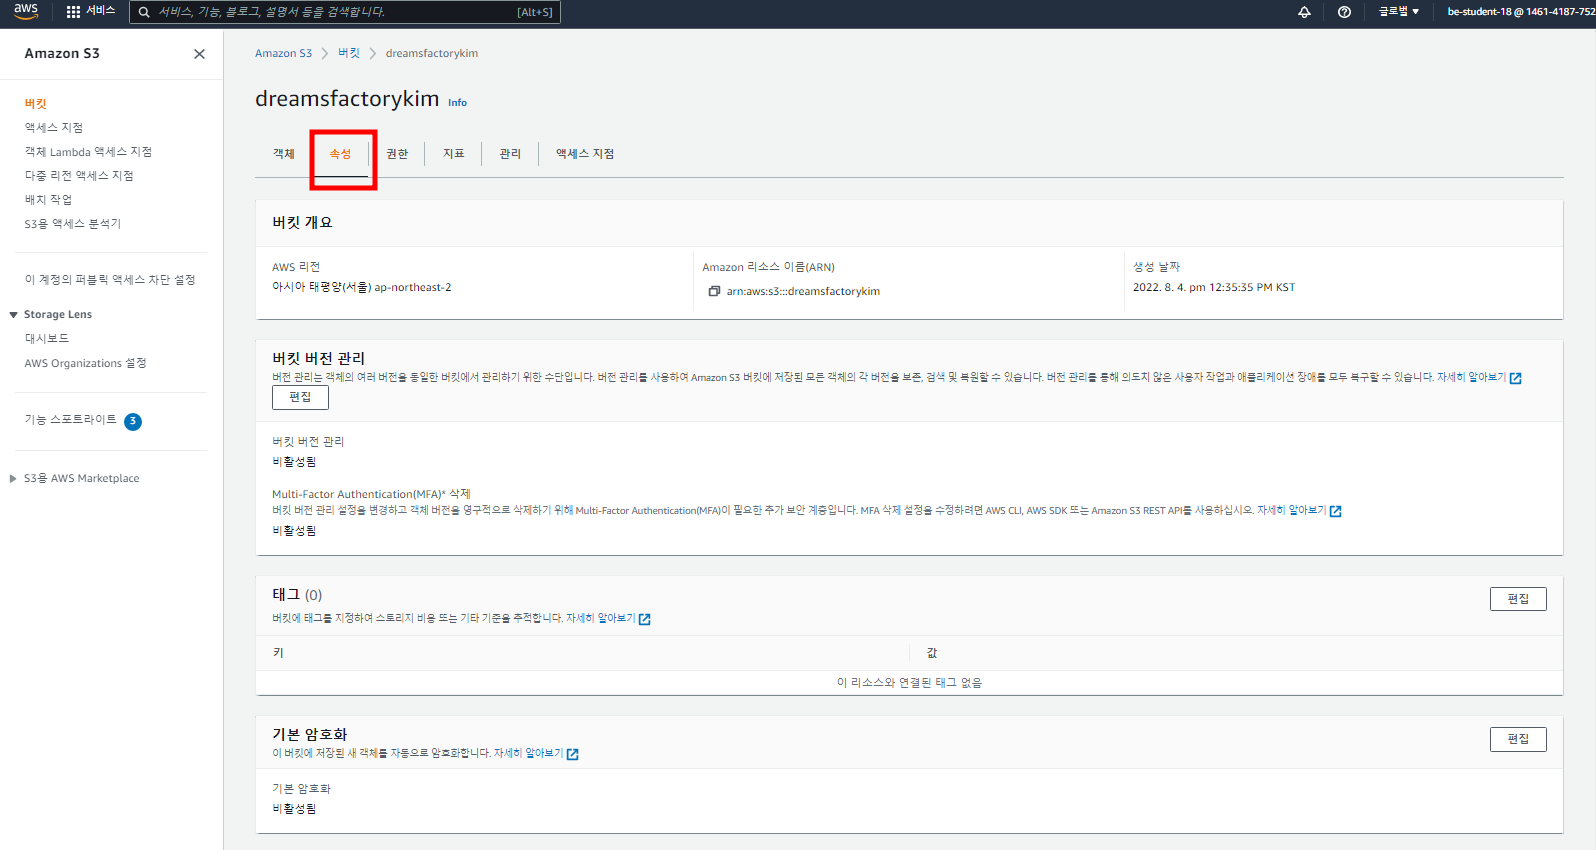The height and width of the screenshot is (850, 1596).
Task: Switch to the 지표 tab
Action: 454,154
